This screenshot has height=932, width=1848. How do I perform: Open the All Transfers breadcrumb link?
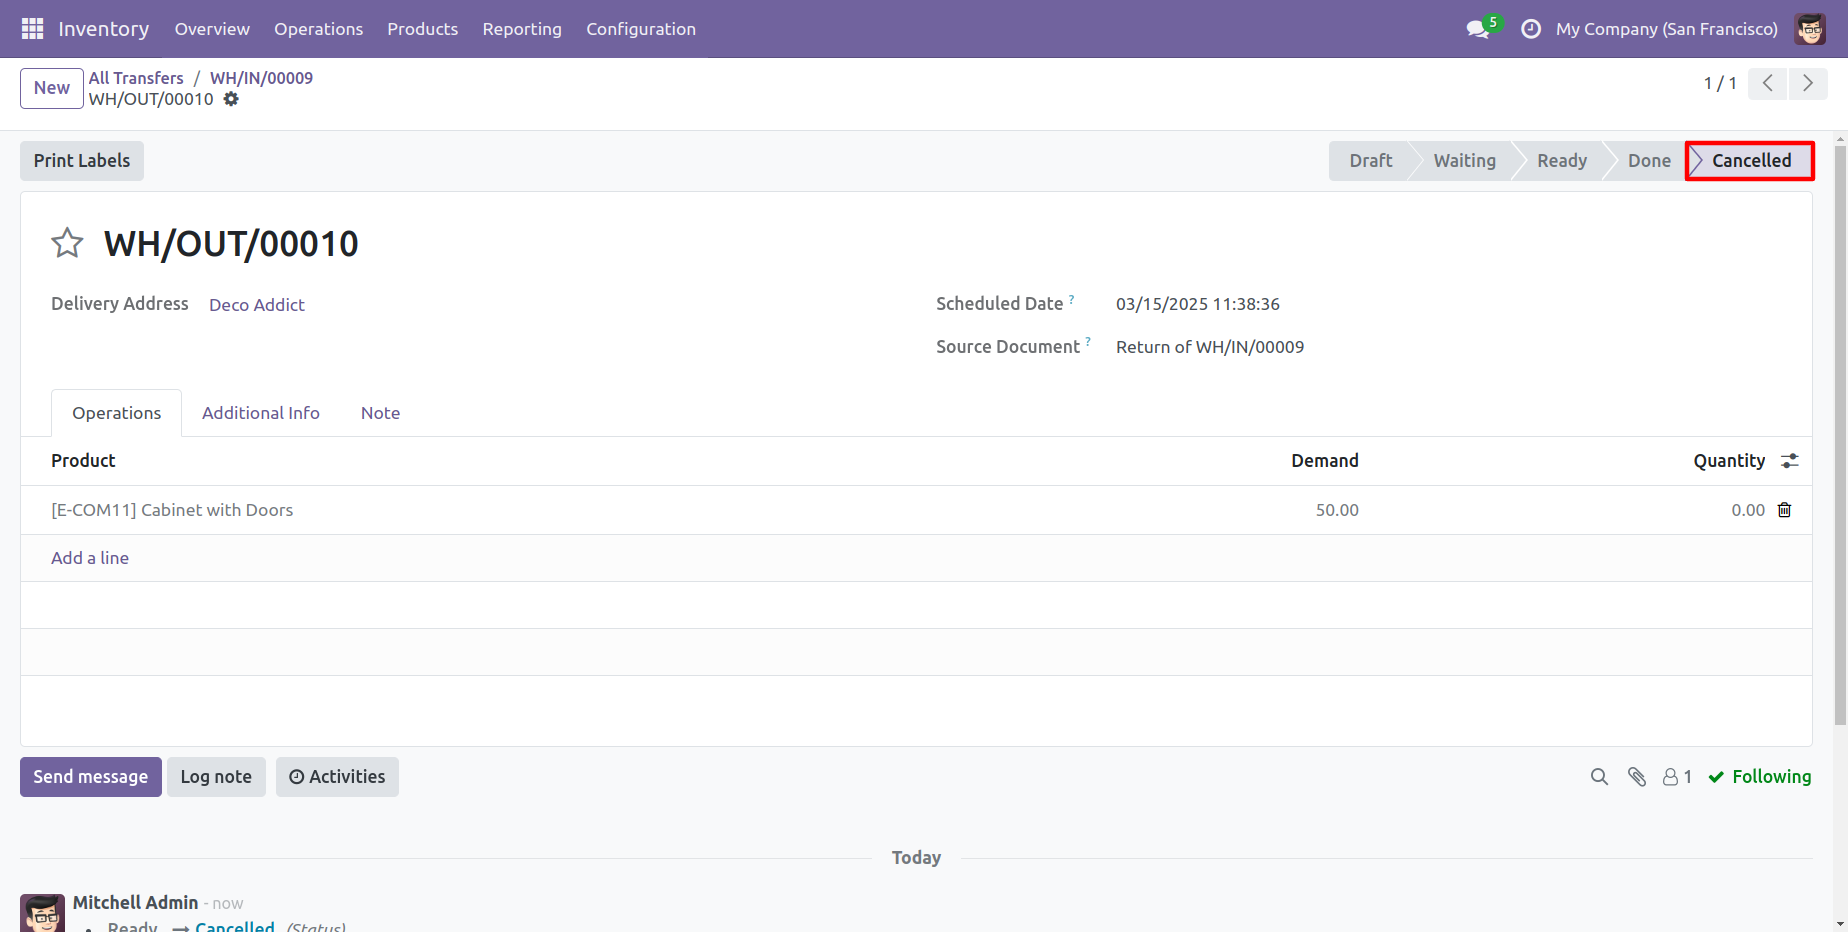click(x=136, y=78)
